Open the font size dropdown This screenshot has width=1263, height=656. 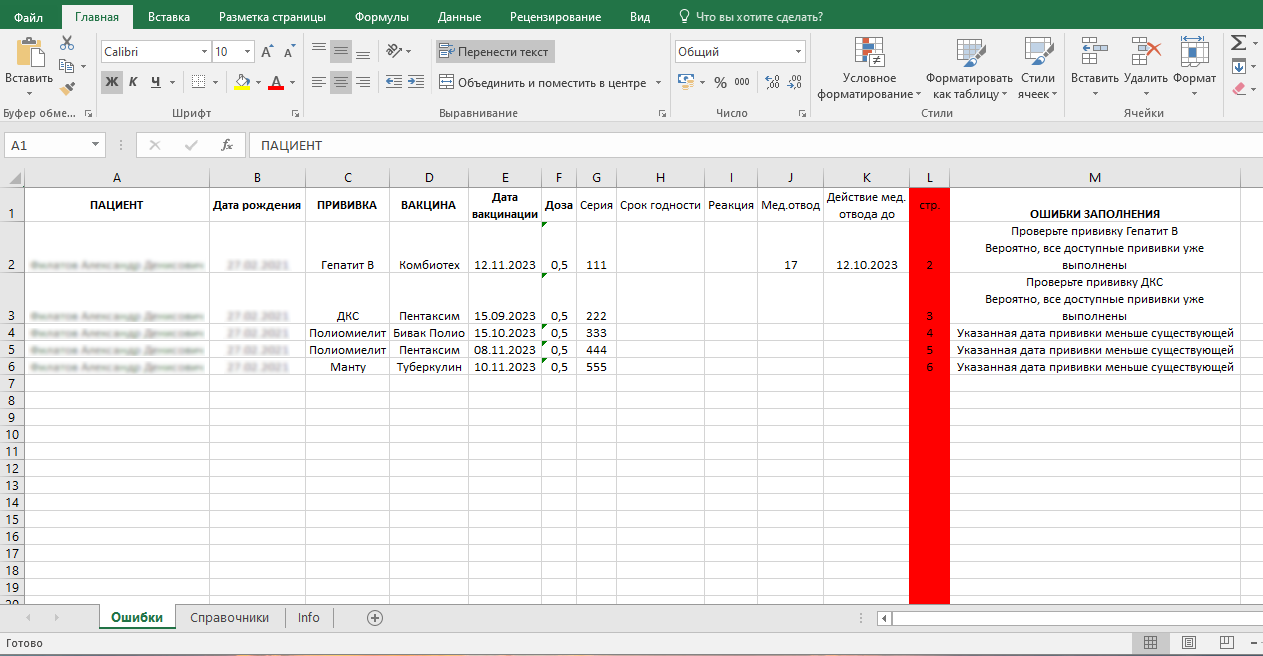[x=247, y=52]
